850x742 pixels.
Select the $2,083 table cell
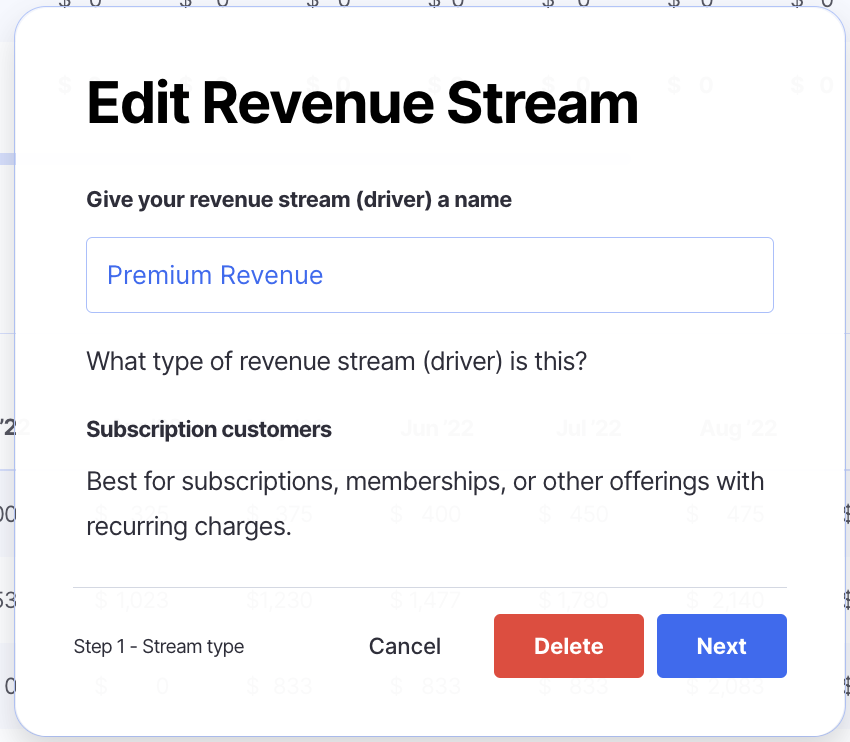tap(727, 687)
